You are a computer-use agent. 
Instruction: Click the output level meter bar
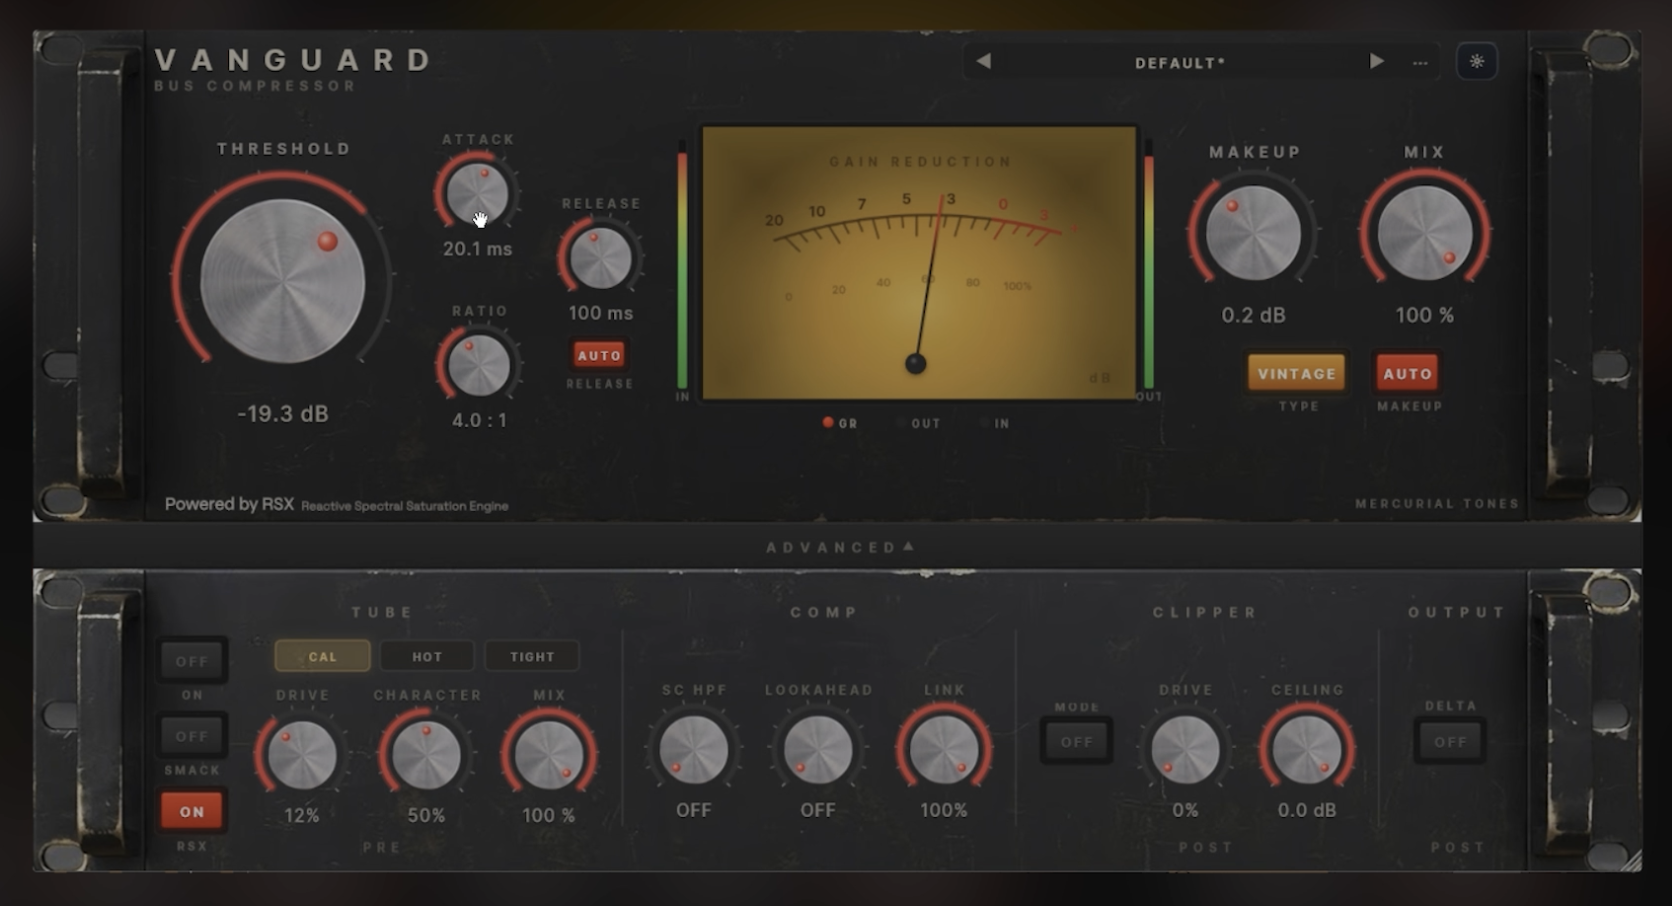pyautogui.click(x=1148, y=264)
